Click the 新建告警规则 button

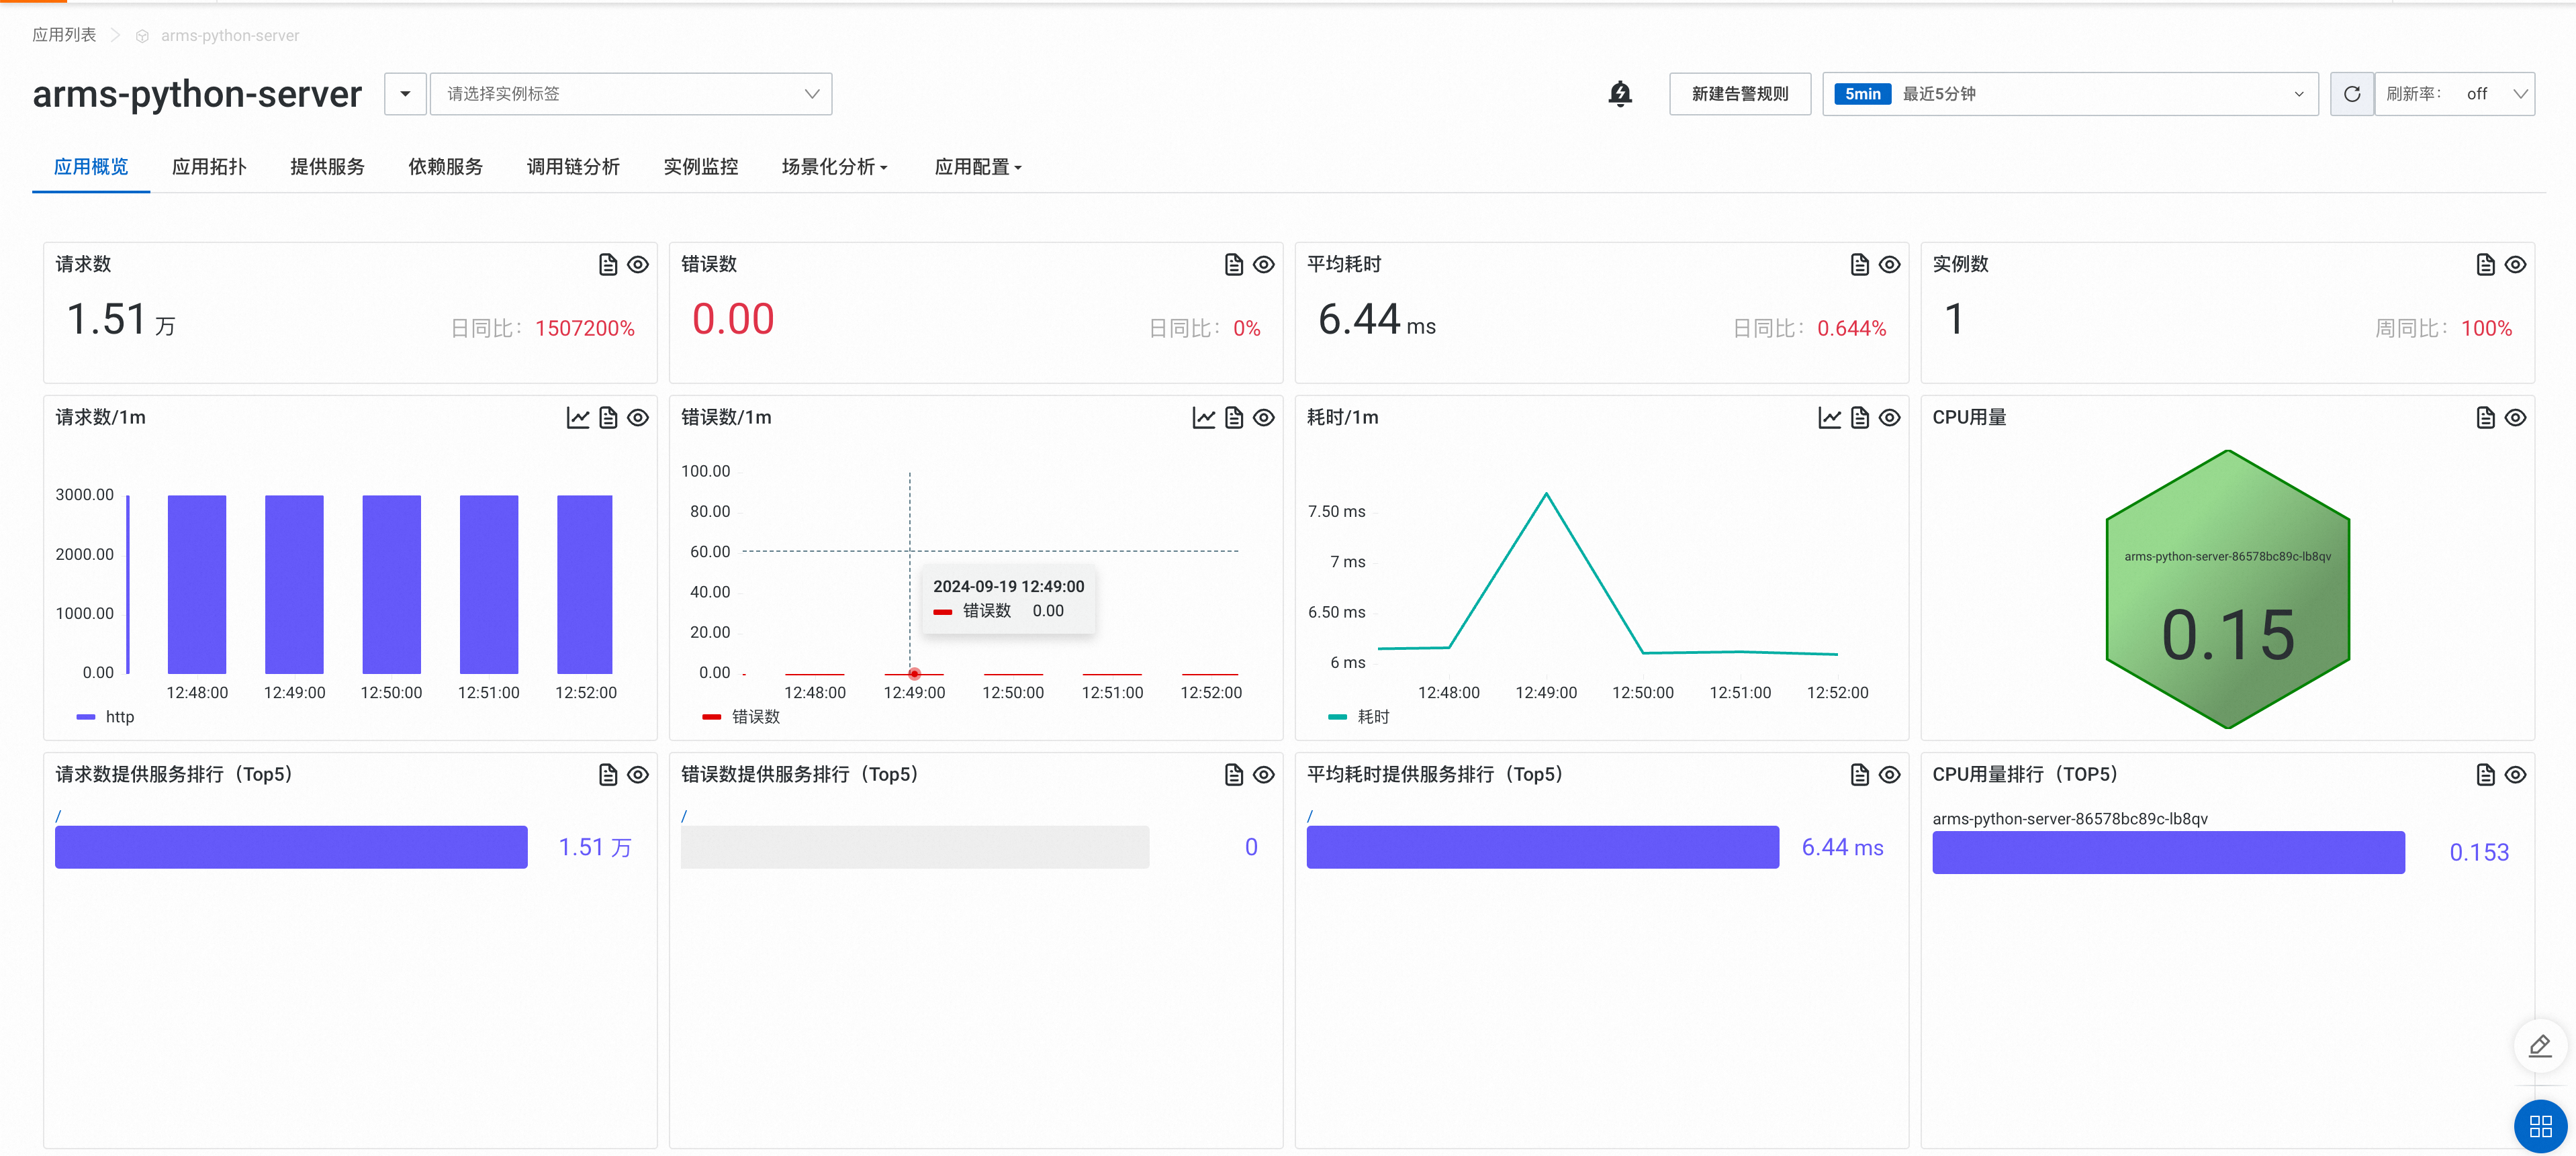(1739, 94)
